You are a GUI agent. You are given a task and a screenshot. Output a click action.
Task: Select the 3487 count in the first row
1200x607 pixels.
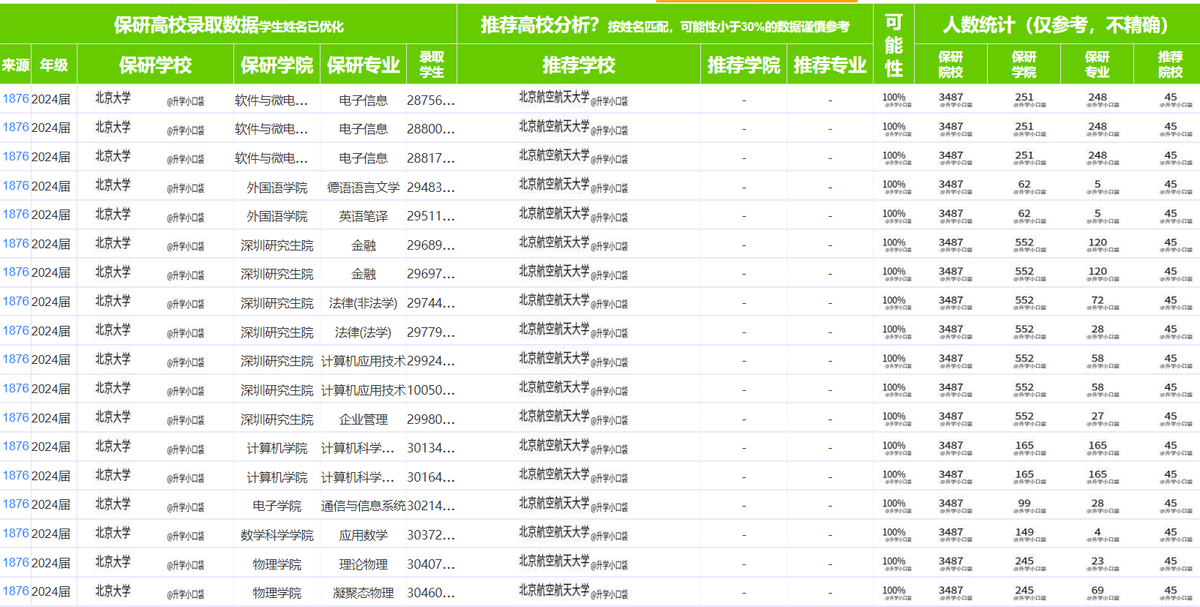coord(951,96)
